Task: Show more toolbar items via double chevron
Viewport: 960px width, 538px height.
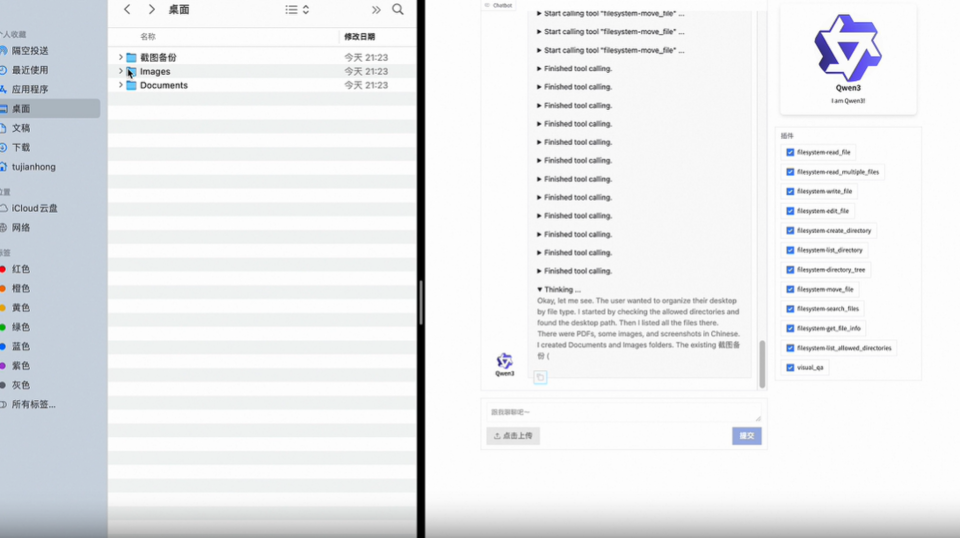Action: click(x=376, y=10)
